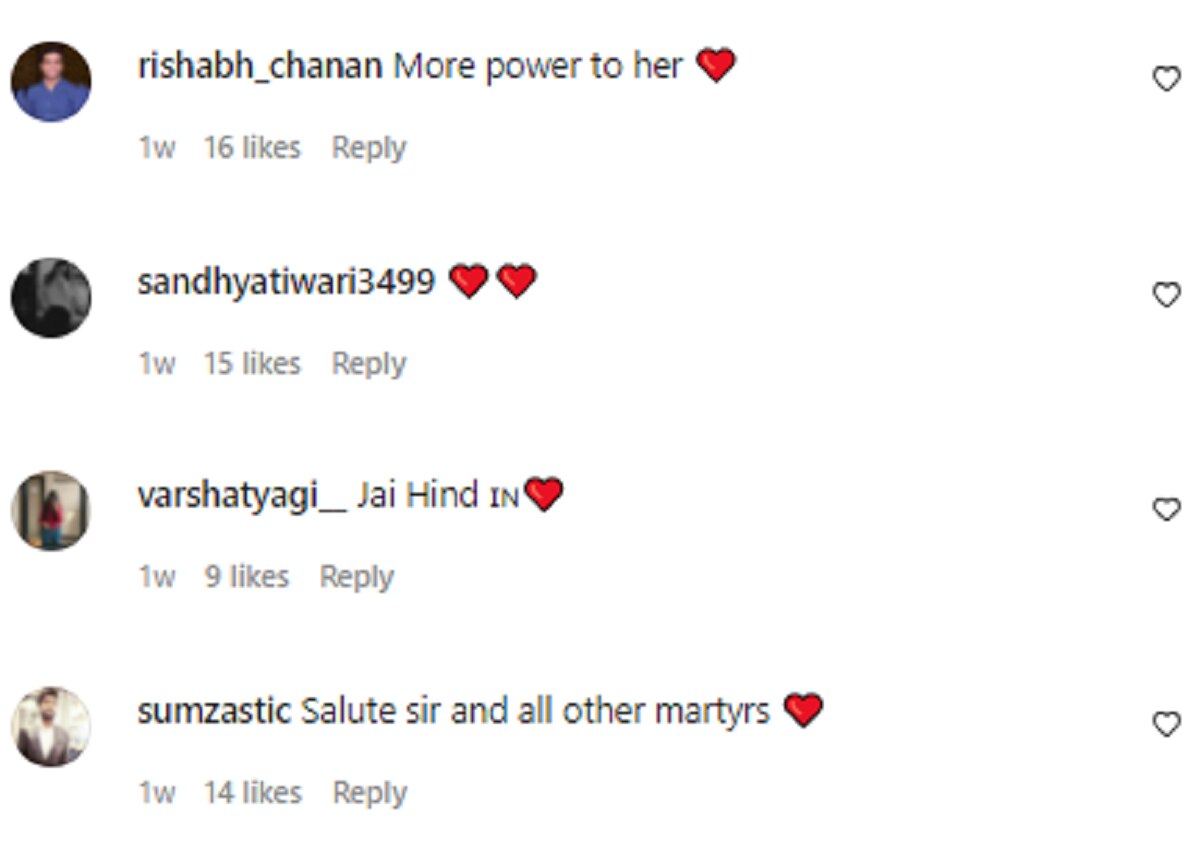Viewport: 1200px width, 864px height.
Task: Open sandhyatiwari3499's profile avatar
Action: (51, 297)
